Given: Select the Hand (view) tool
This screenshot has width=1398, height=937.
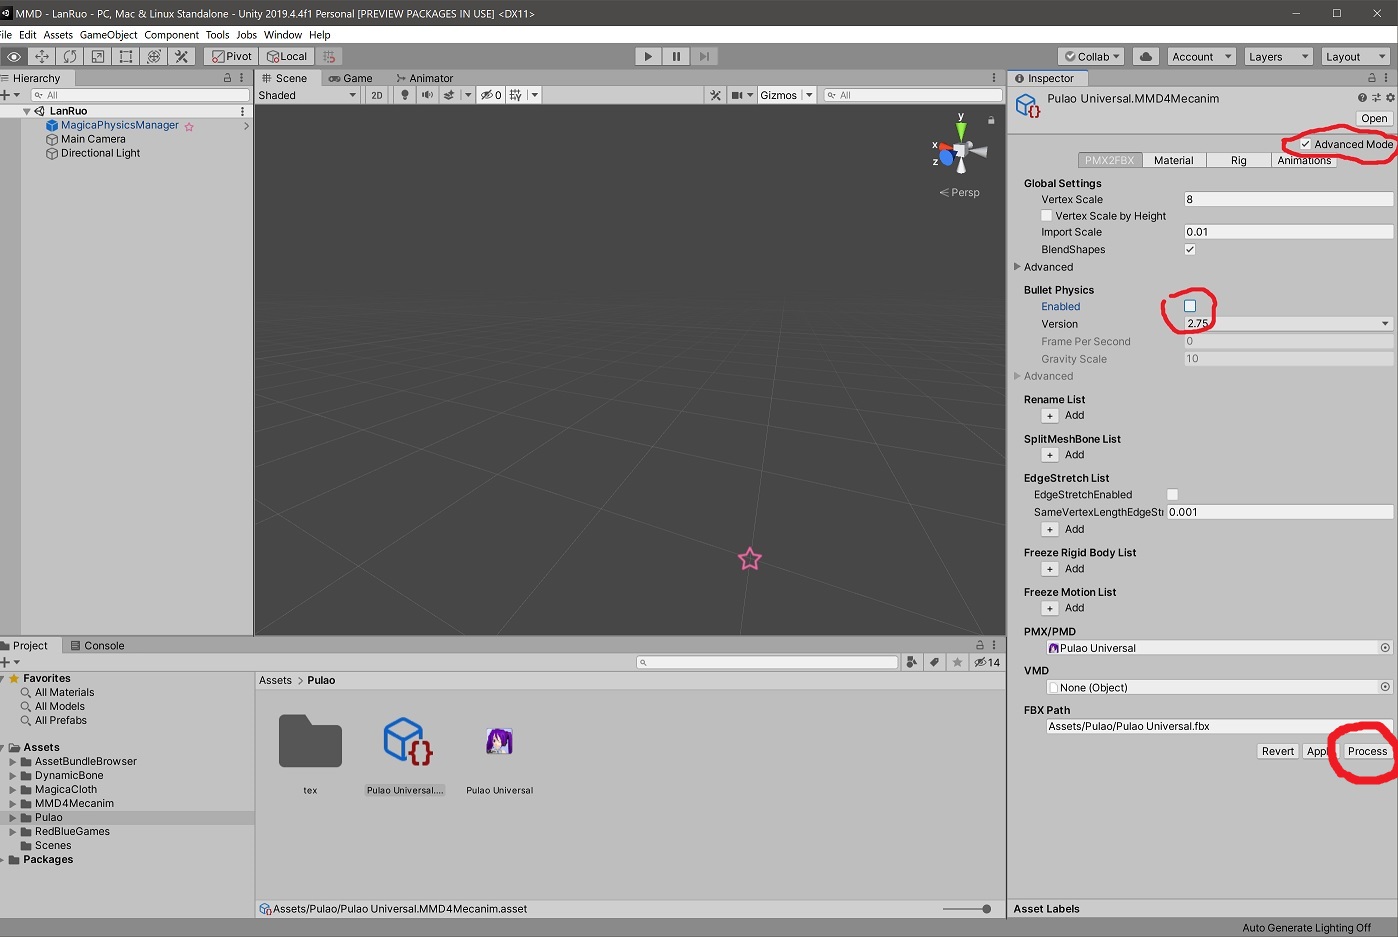Looking at the screenshot, I should pos(14,57).
